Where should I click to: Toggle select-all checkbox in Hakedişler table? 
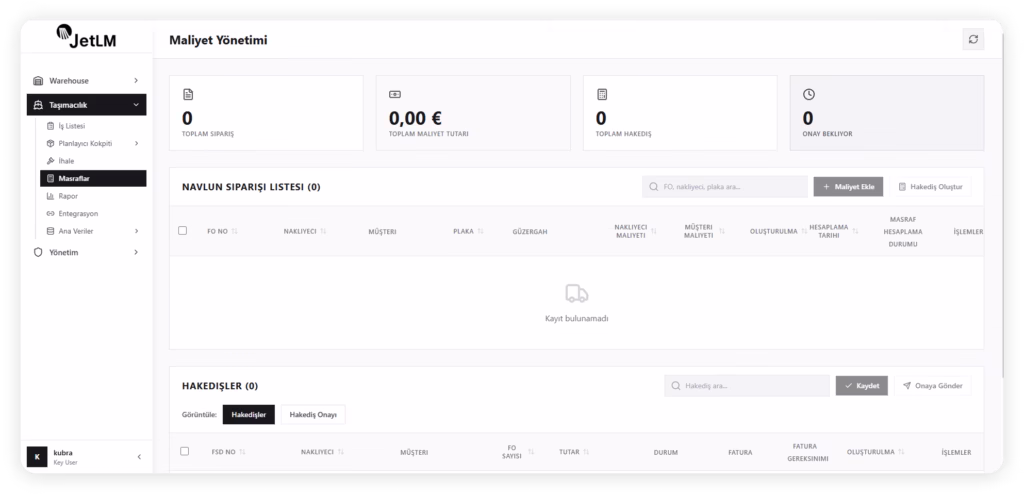point(184,451)
